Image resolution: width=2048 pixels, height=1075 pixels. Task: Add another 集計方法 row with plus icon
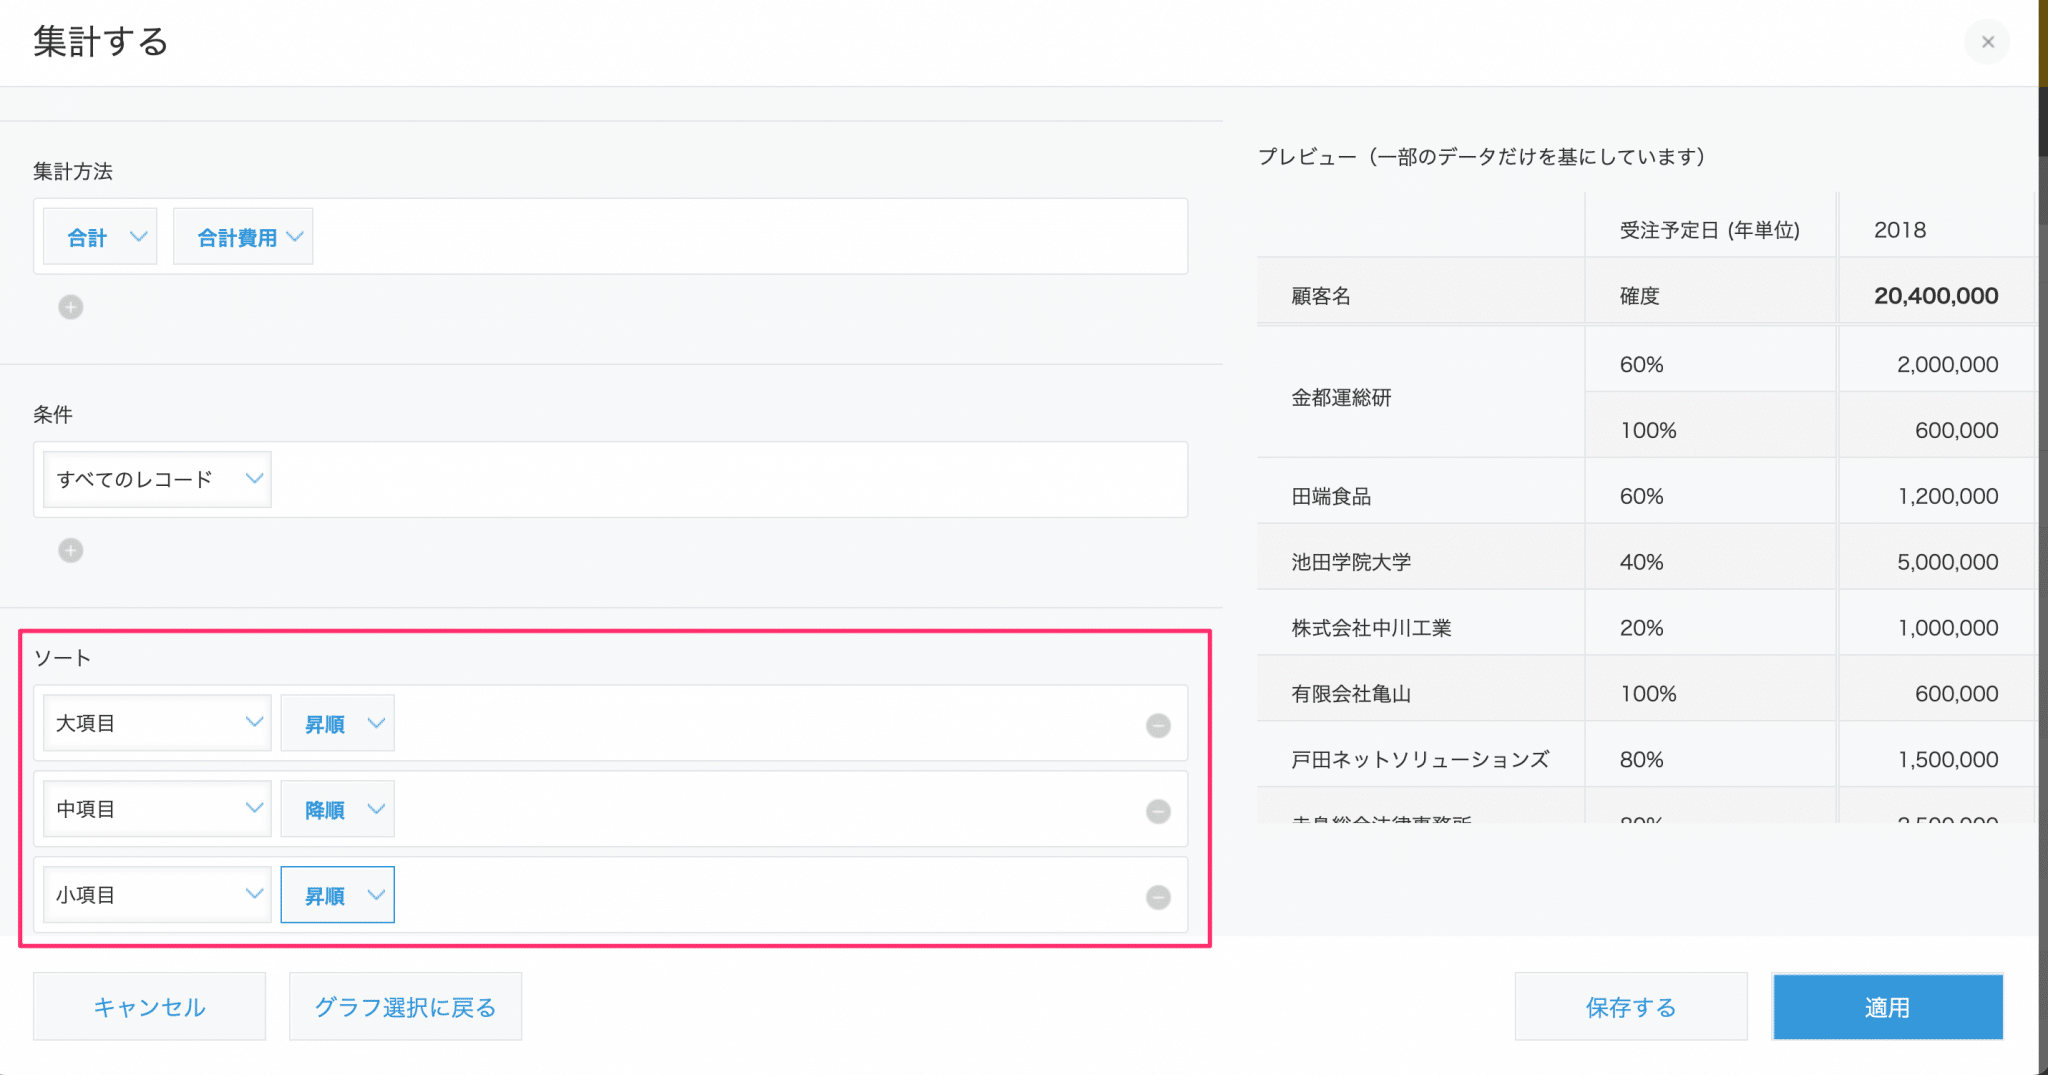[70, 307]
